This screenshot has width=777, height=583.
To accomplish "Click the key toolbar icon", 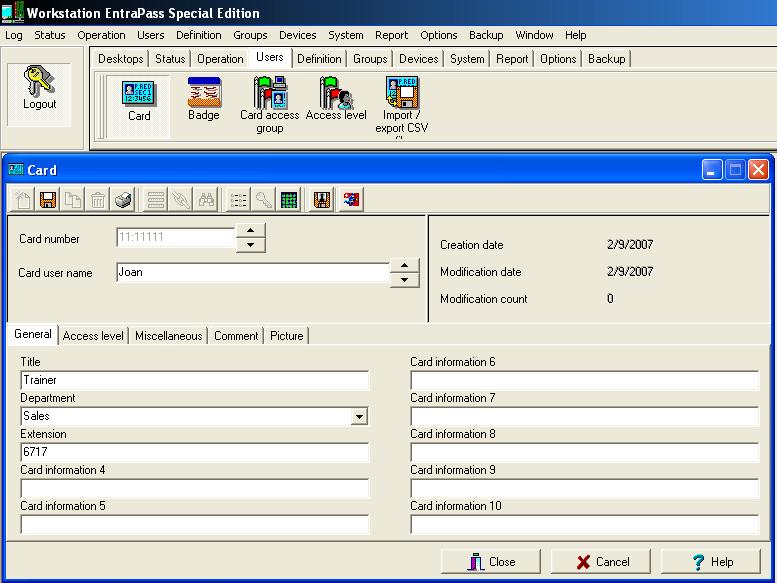I will coord(264,200).
